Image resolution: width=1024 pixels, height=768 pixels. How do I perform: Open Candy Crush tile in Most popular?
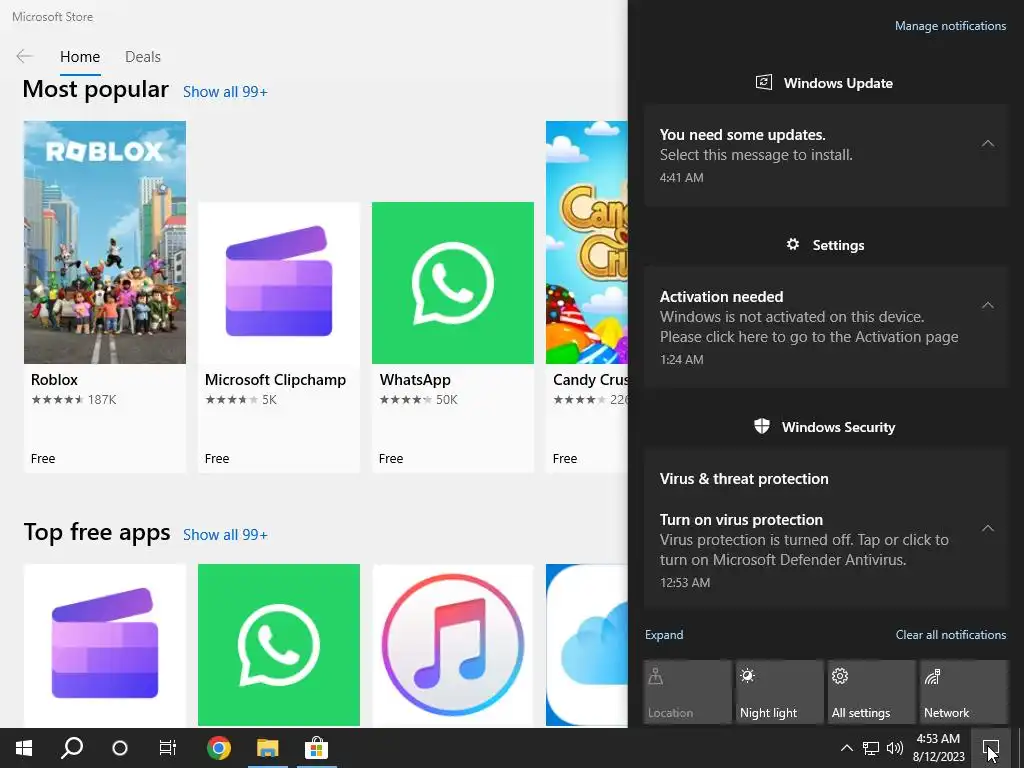pyautogui.click(x=586, y=296)
